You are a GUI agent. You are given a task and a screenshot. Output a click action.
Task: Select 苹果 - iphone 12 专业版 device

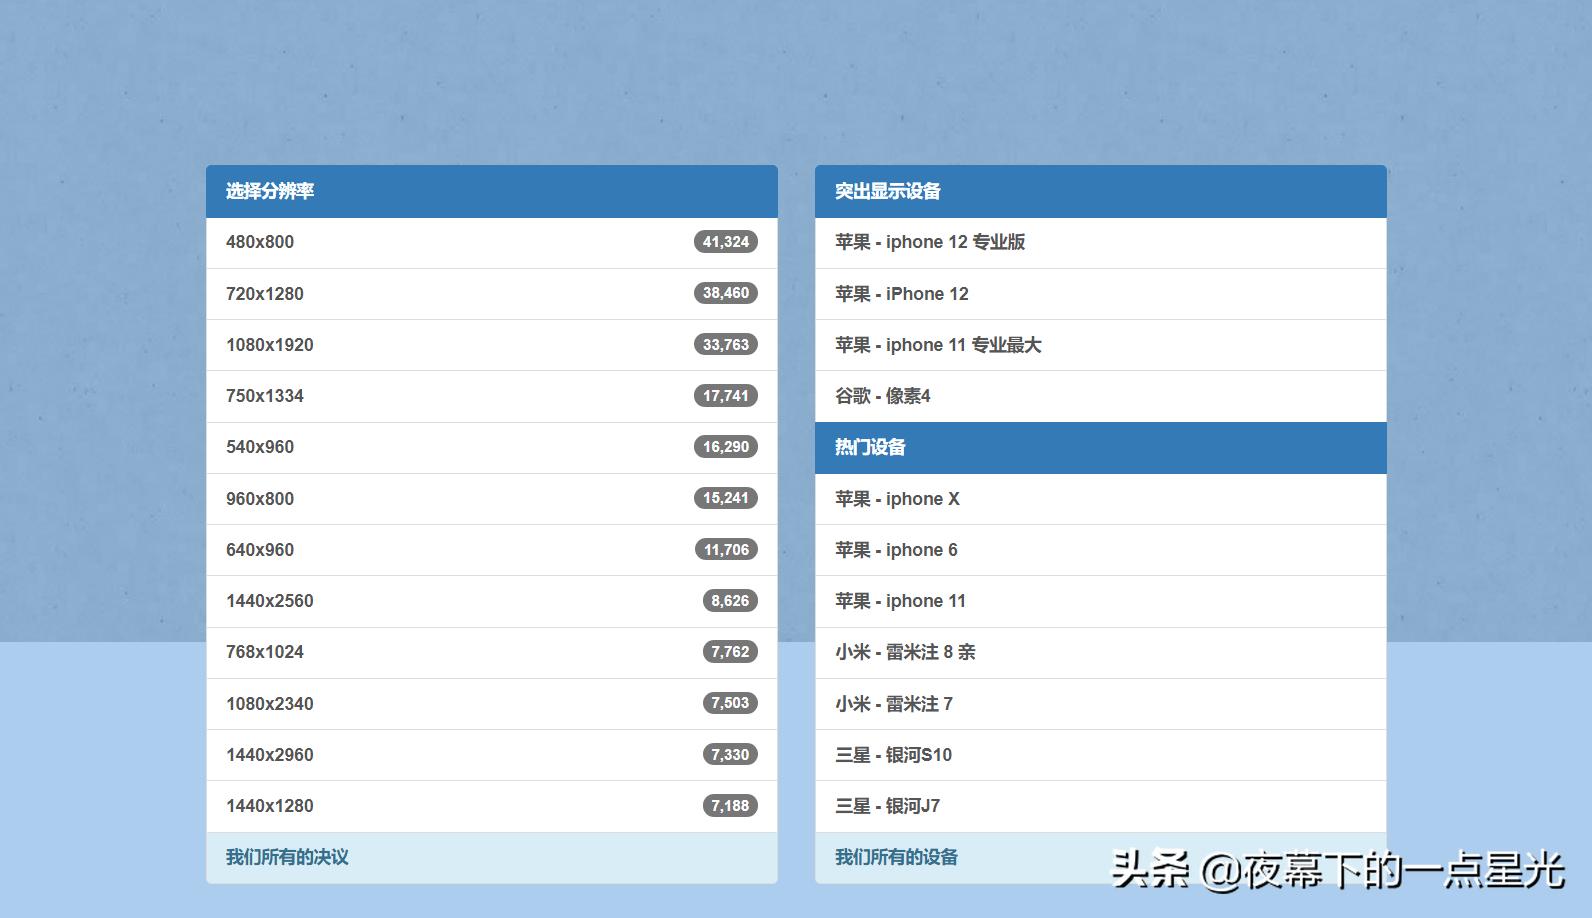[1101, 242]
